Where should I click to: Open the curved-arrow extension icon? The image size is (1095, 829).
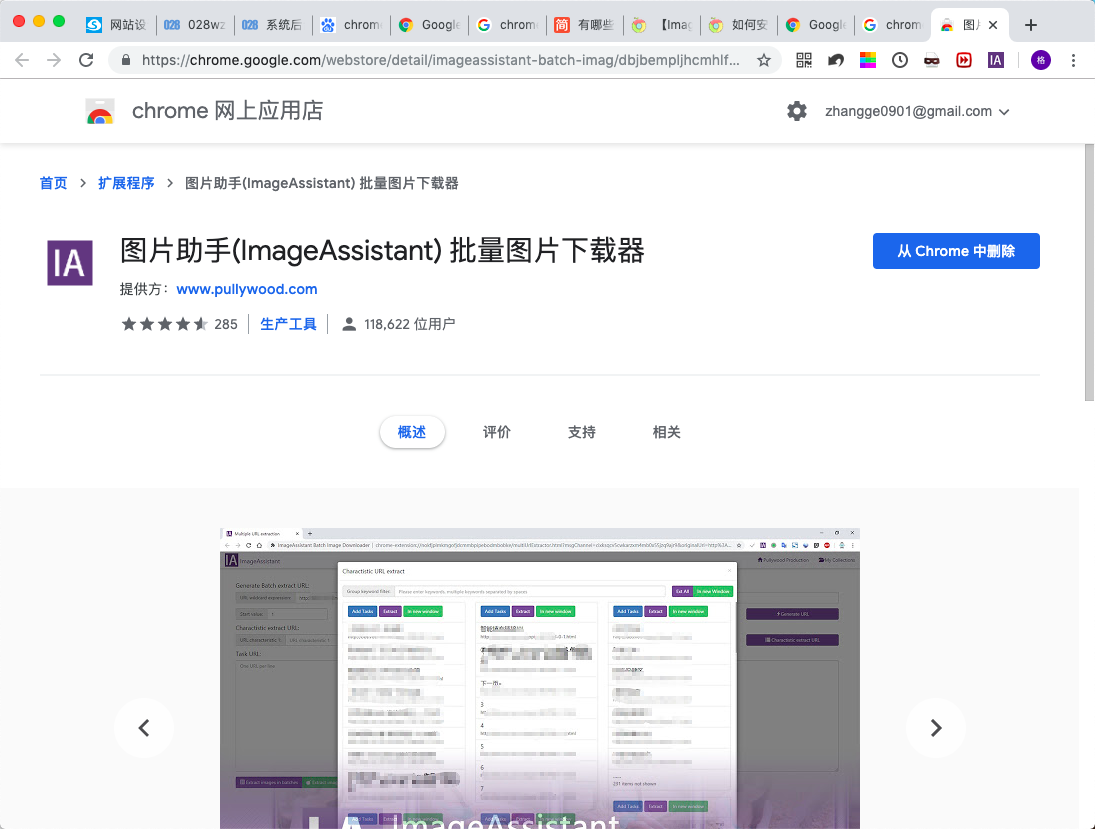click(x=836, y=60)
